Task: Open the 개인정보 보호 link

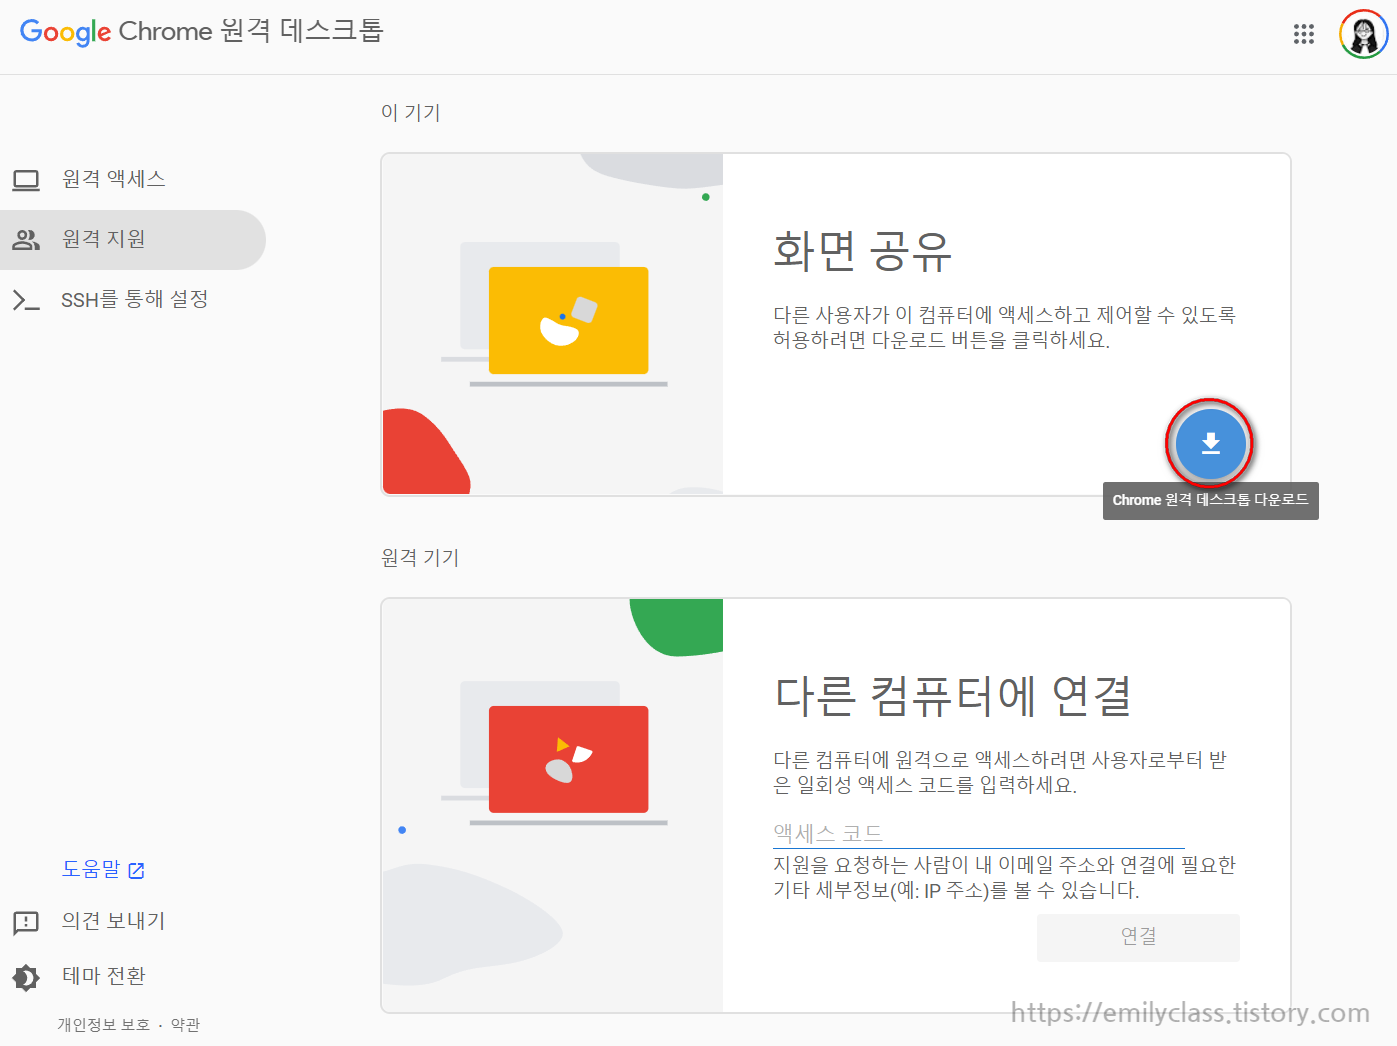Action: click(103, 1025)
